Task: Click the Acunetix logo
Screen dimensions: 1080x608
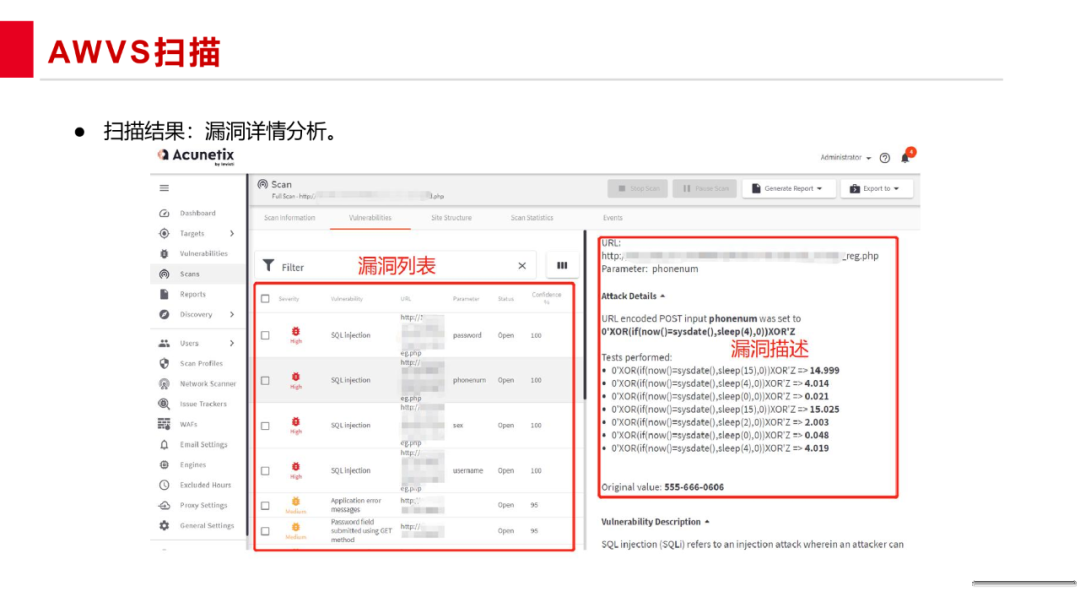Action: [x=196, y=156]
